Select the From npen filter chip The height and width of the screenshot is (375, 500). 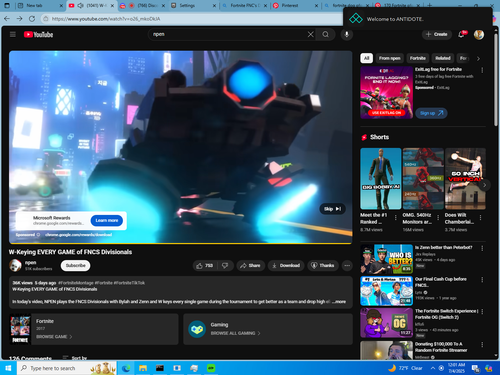[389, 58]
